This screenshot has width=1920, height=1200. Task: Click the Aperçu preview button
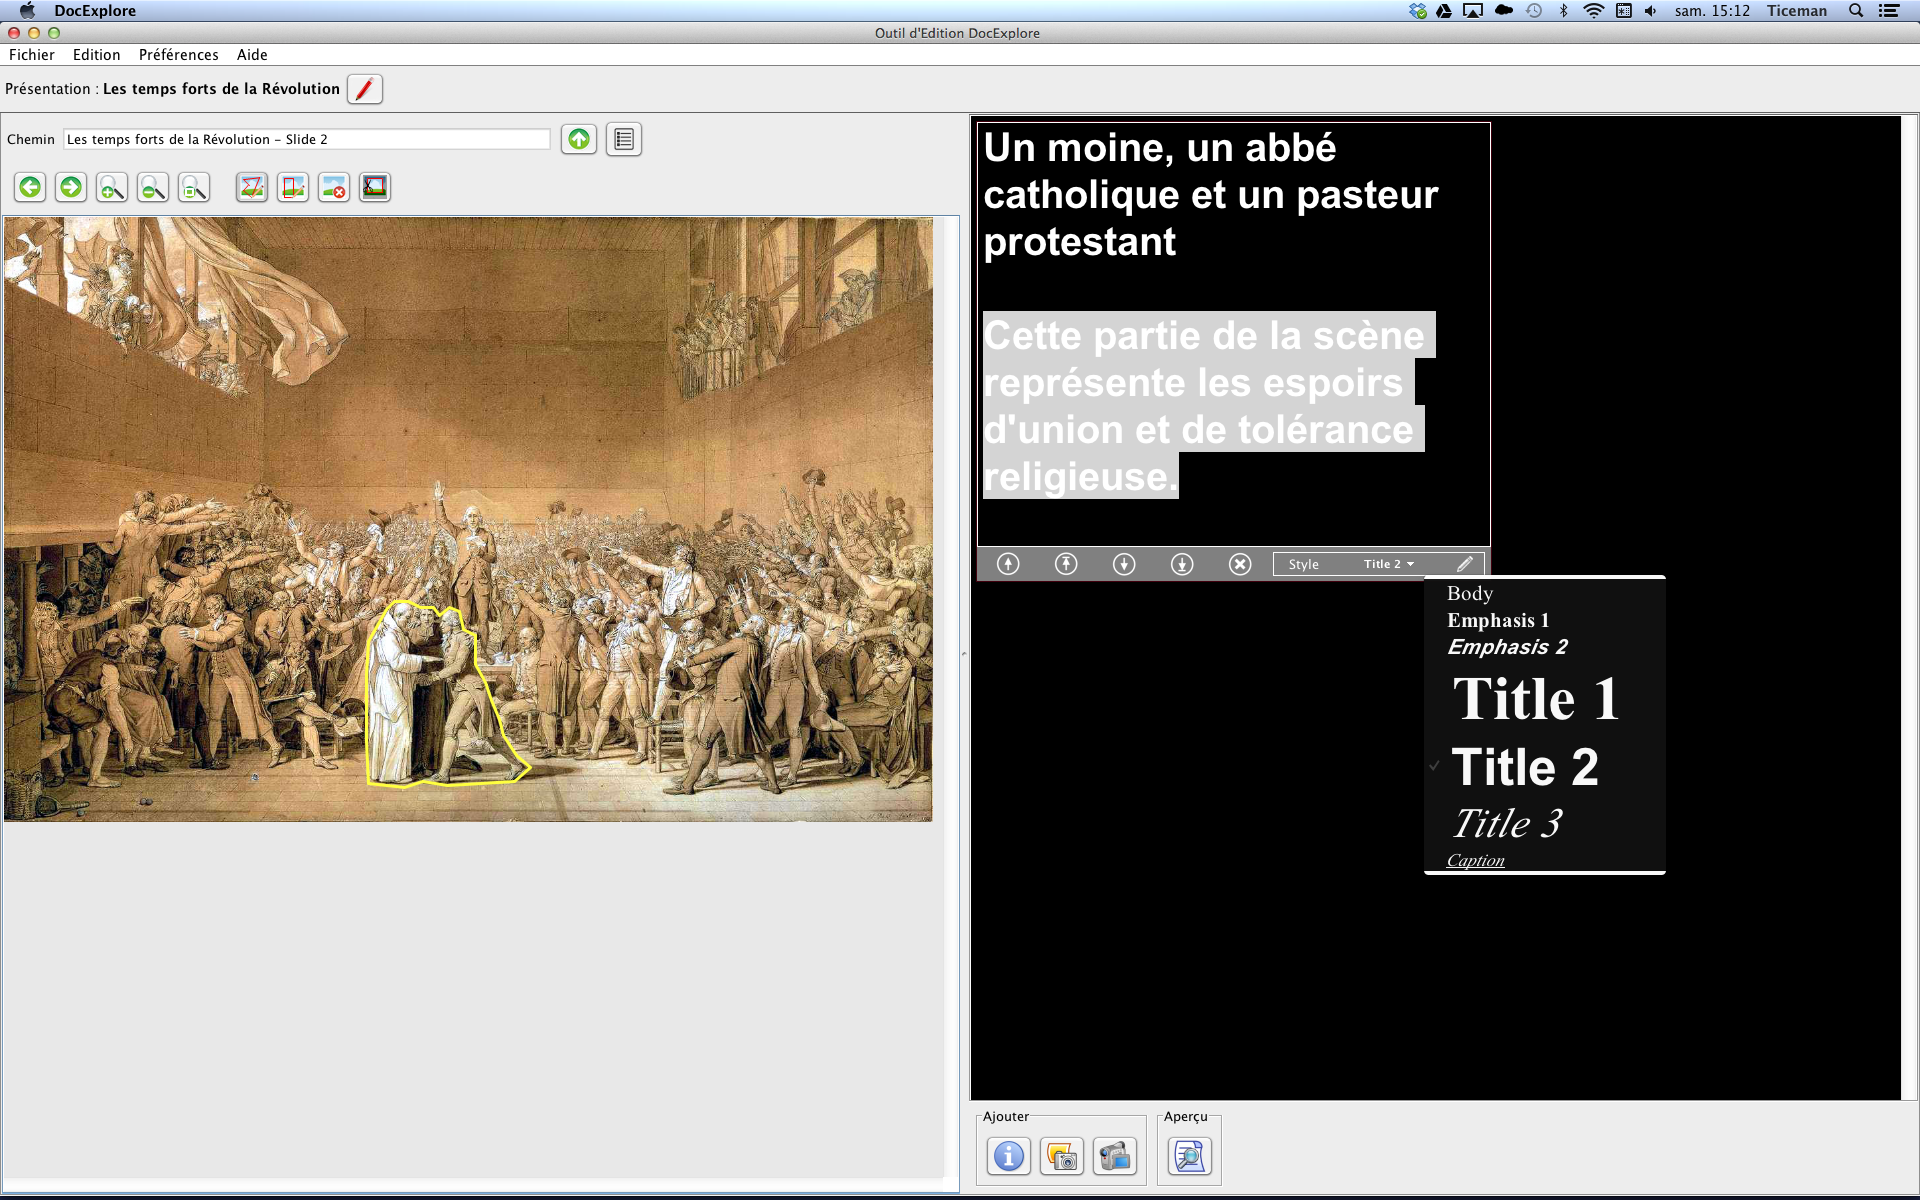(1189, 1156)
